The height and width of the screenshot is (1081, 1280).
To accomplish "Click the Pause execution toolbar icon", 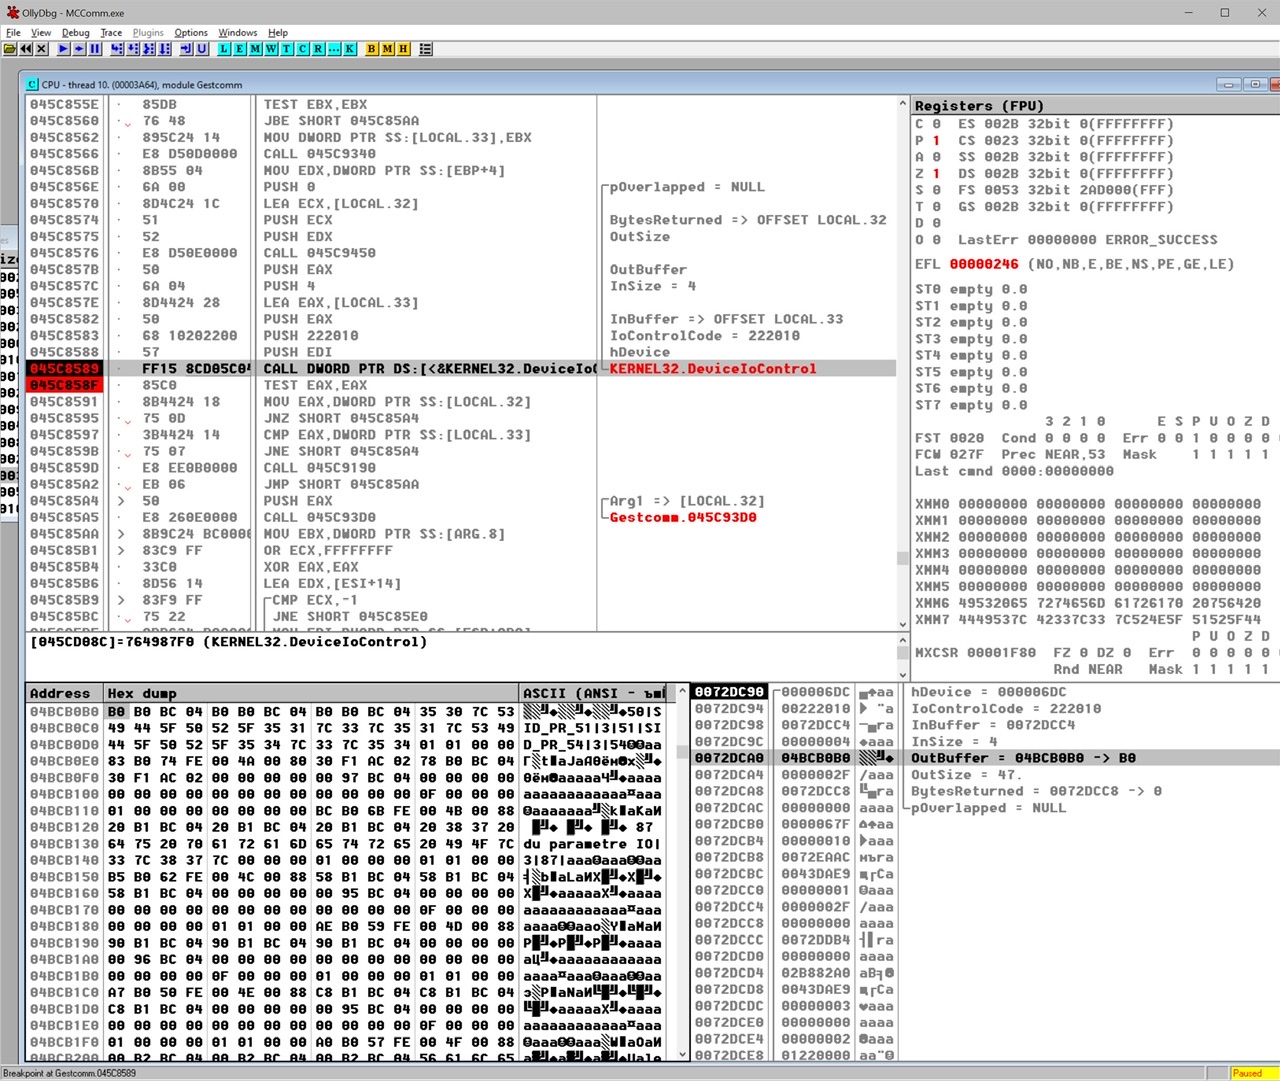I will (x=95, y=49).
